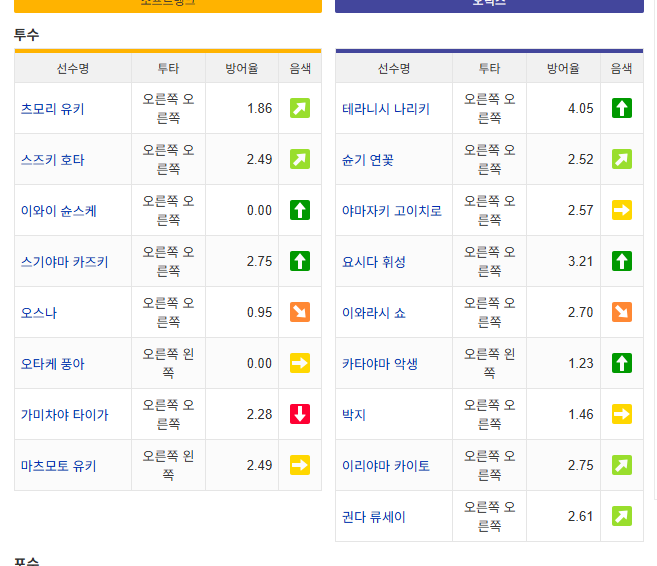Open player link 츠모리 유키

[53, 109]
